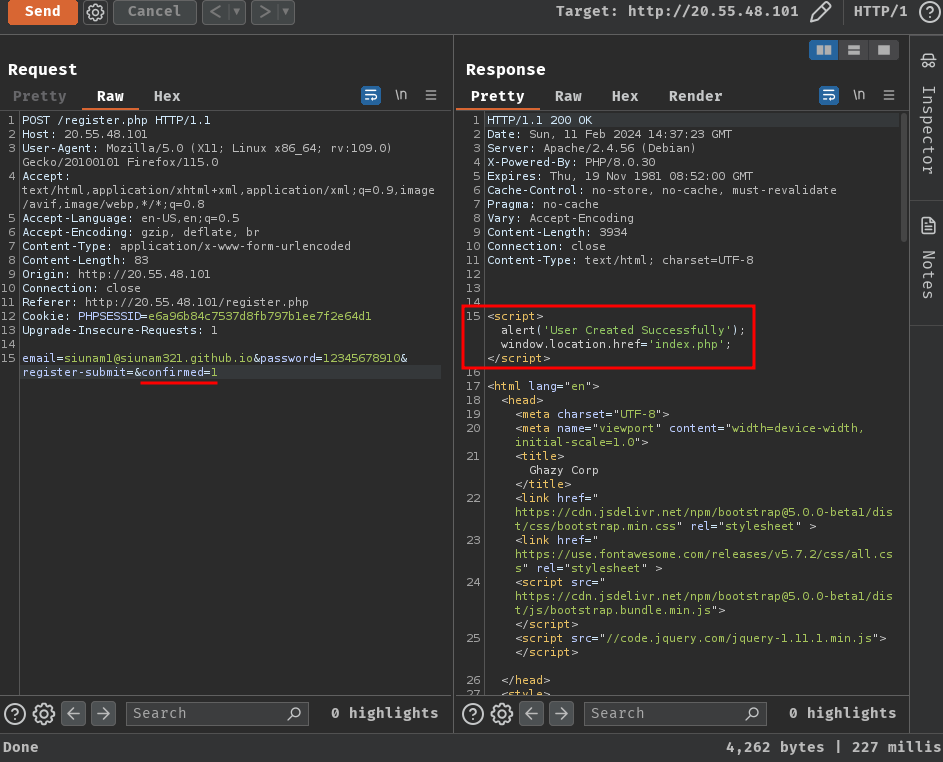
Task: Click the Response vertical scrollbar
Action: click(903, 178)
